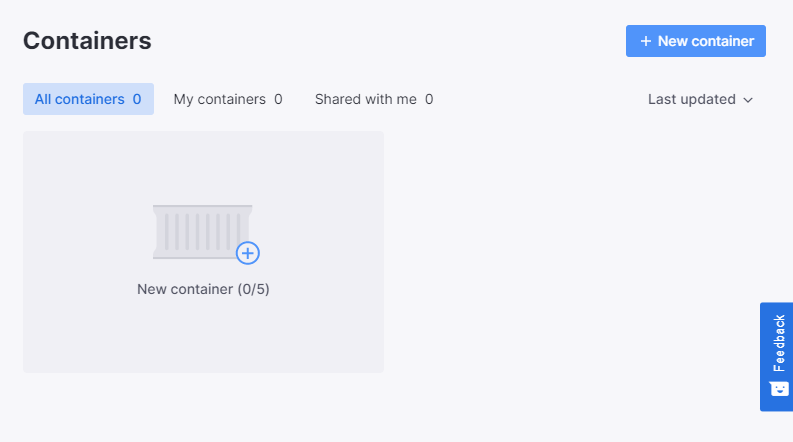Click the empty new container card

pos(203,252)
